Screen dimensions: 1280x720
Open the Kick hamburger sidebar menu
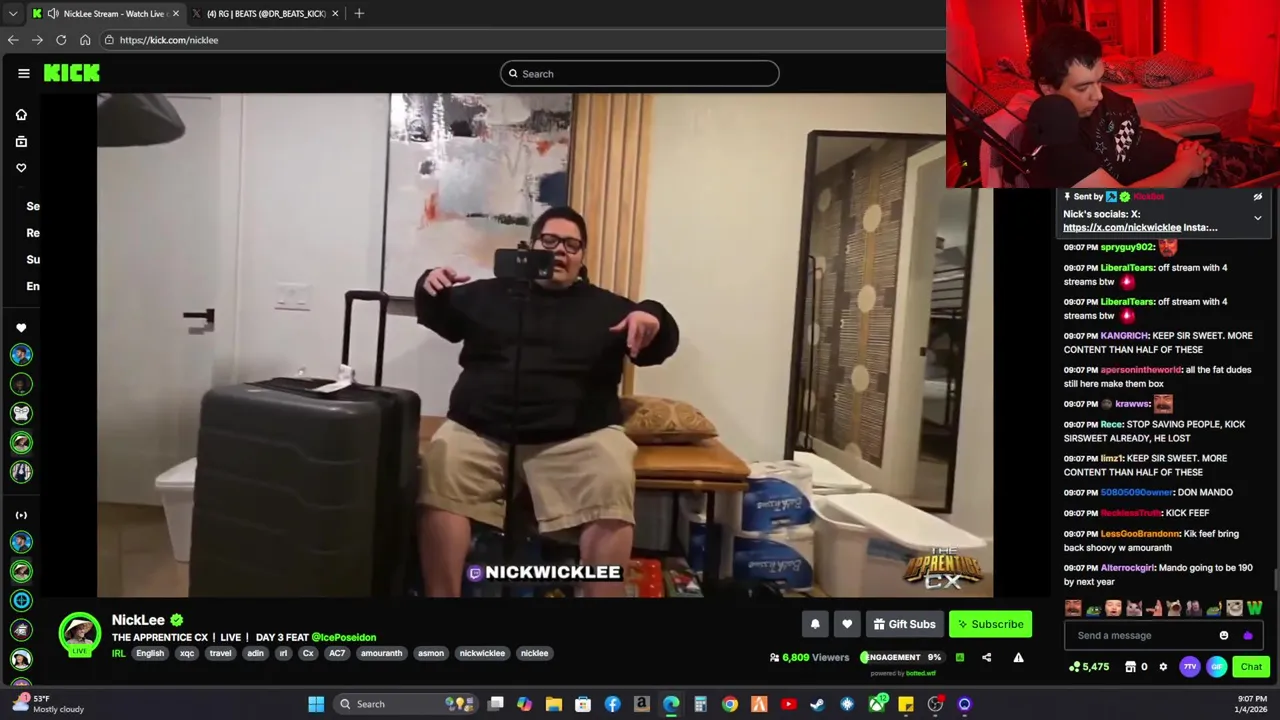[23, 73]
